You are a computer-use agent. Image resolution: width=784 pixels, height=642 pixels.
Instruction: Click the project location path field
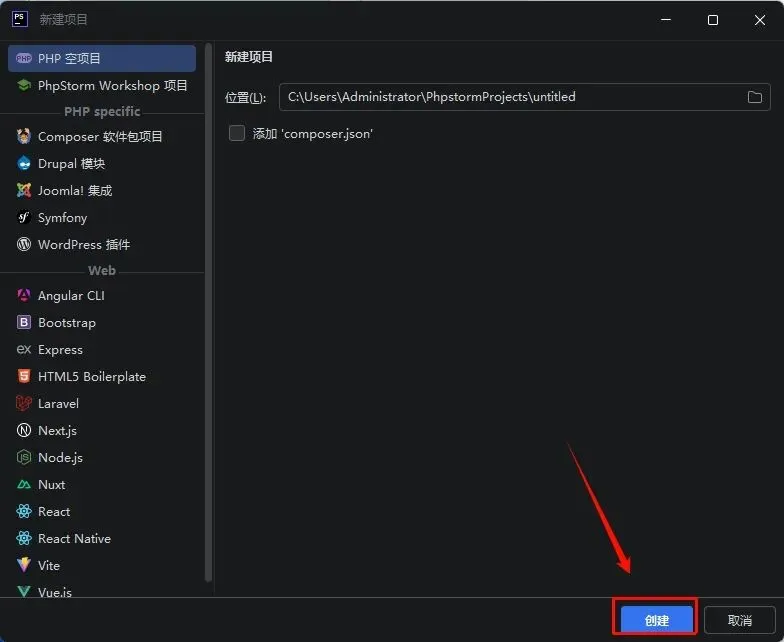click(x=524, y=97)
